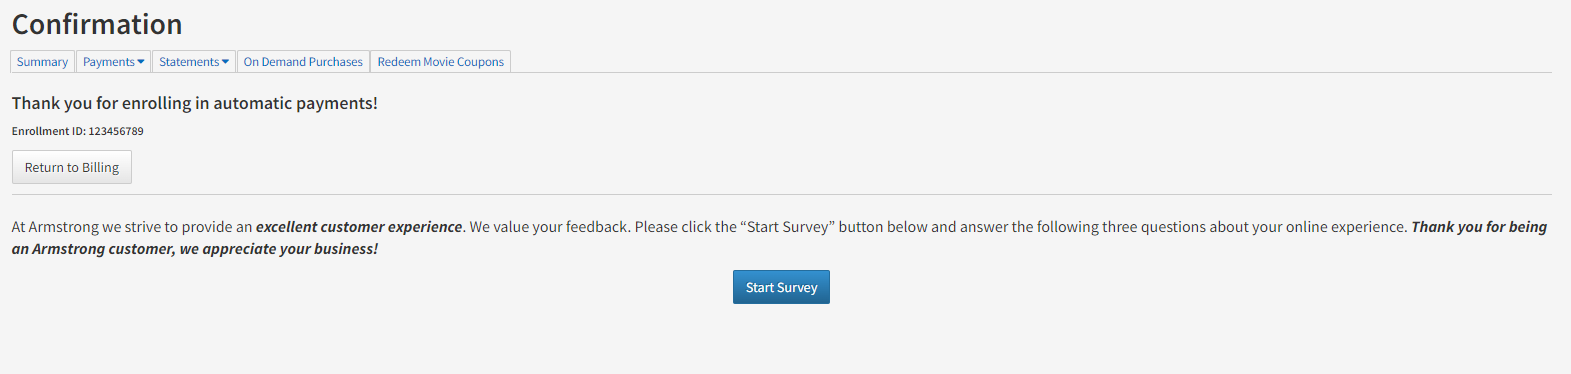The image size is (1571, 374).
Task: Click the 'We value your feedback' sentence
Action: [550, 227]
